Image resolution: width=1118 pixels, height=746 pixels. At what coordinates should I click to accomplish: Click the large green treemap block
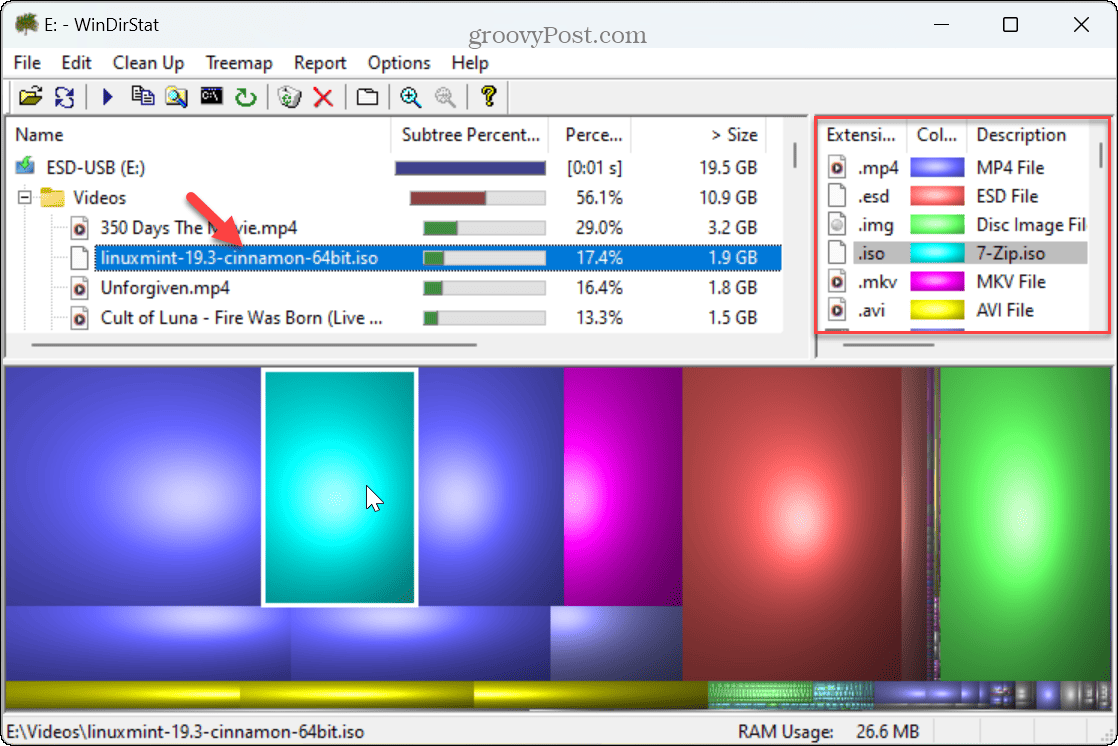coord(1025,520)
